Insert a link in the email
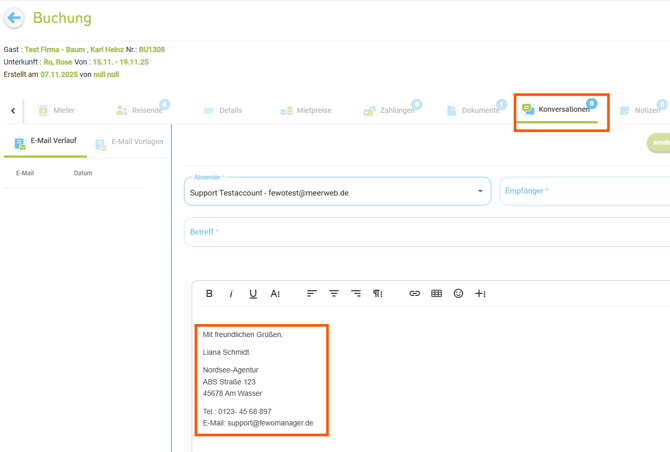 click(x=414, y=294)
